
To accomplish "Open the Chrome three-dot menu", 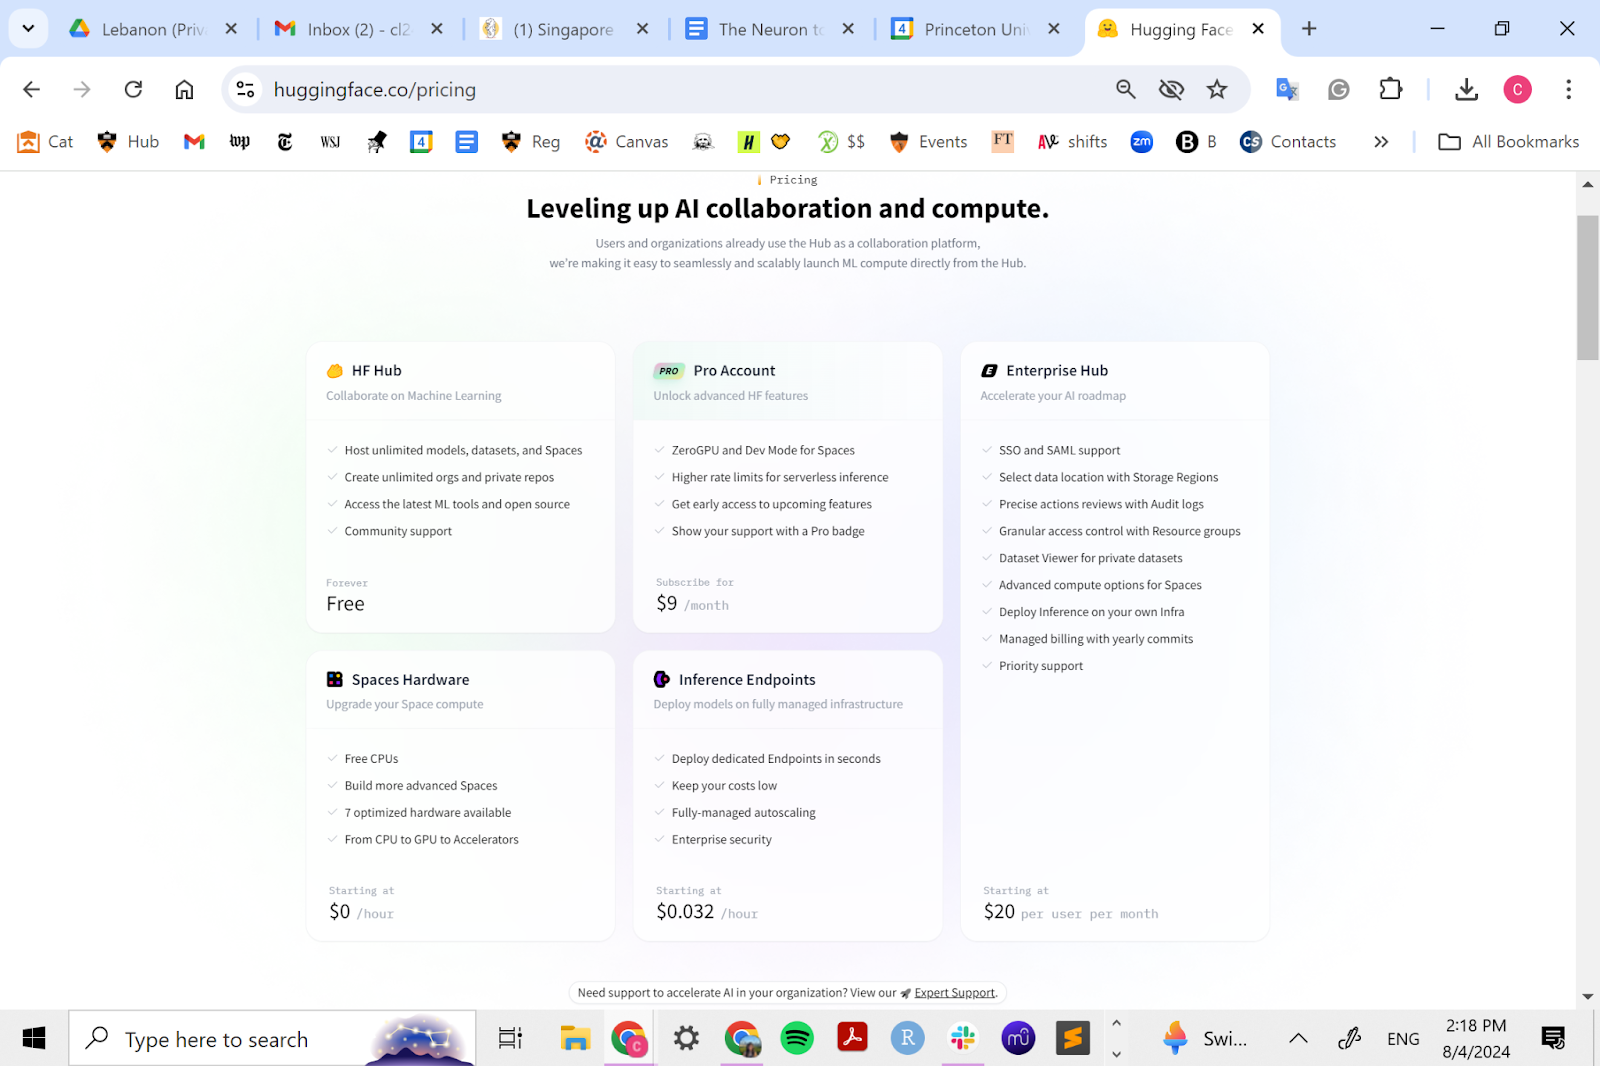I will click(x=1568, y=90).
